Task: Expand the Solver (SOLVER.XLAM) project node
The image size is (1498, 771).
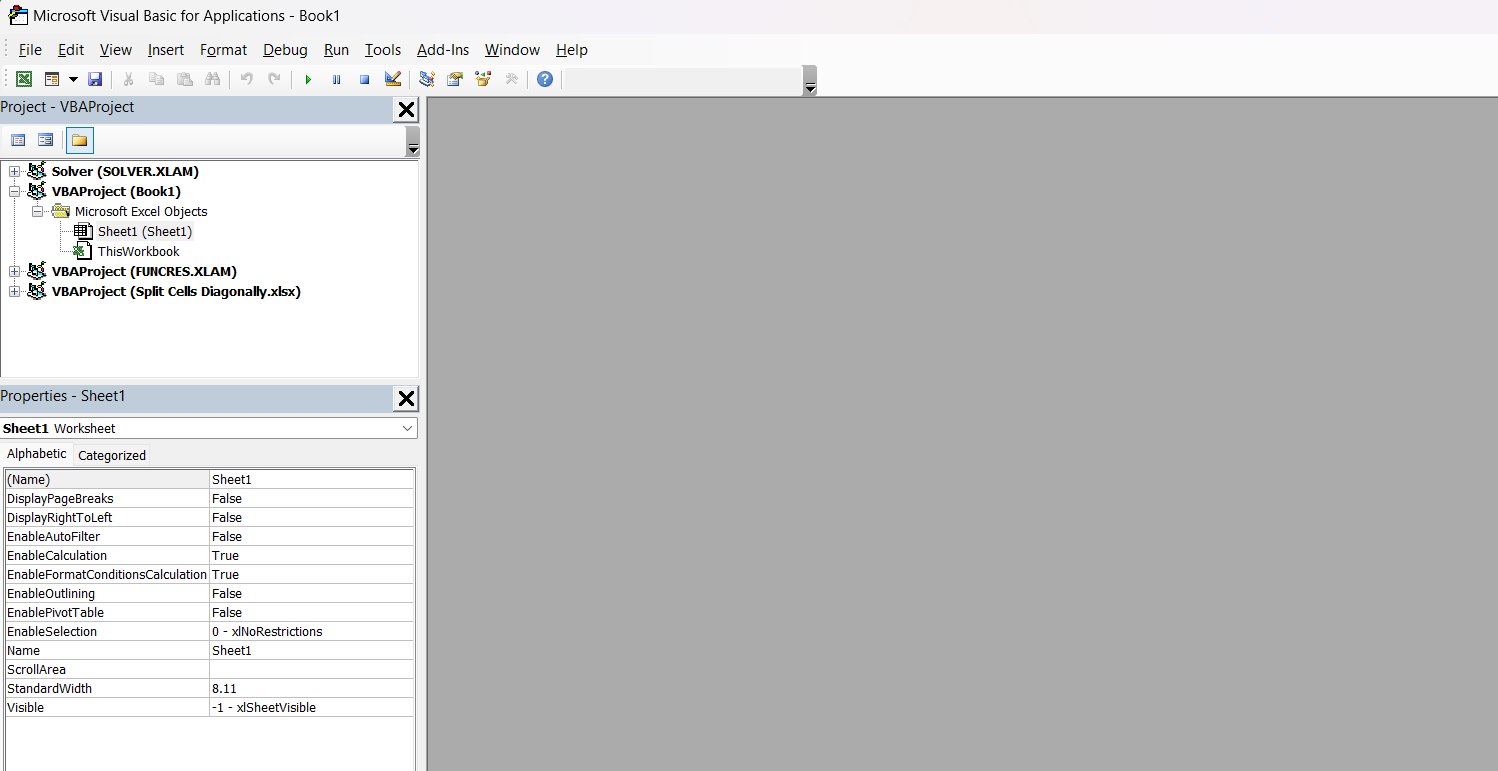Action: (14, 171)
